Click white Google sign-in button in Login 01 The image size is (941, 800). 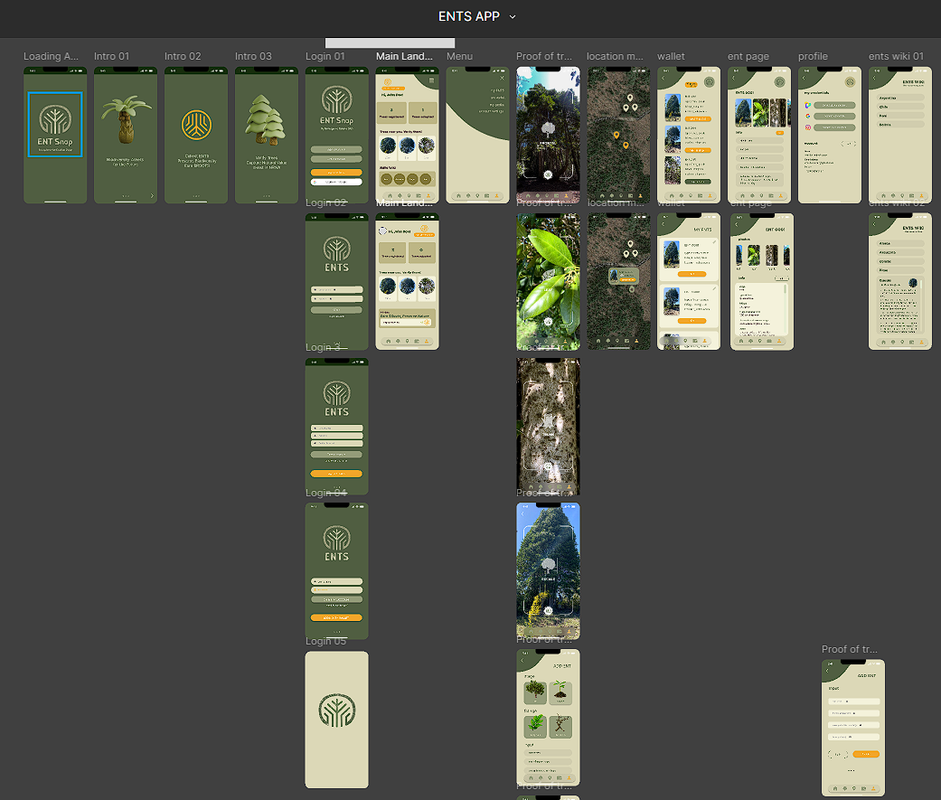coord(336,182)
